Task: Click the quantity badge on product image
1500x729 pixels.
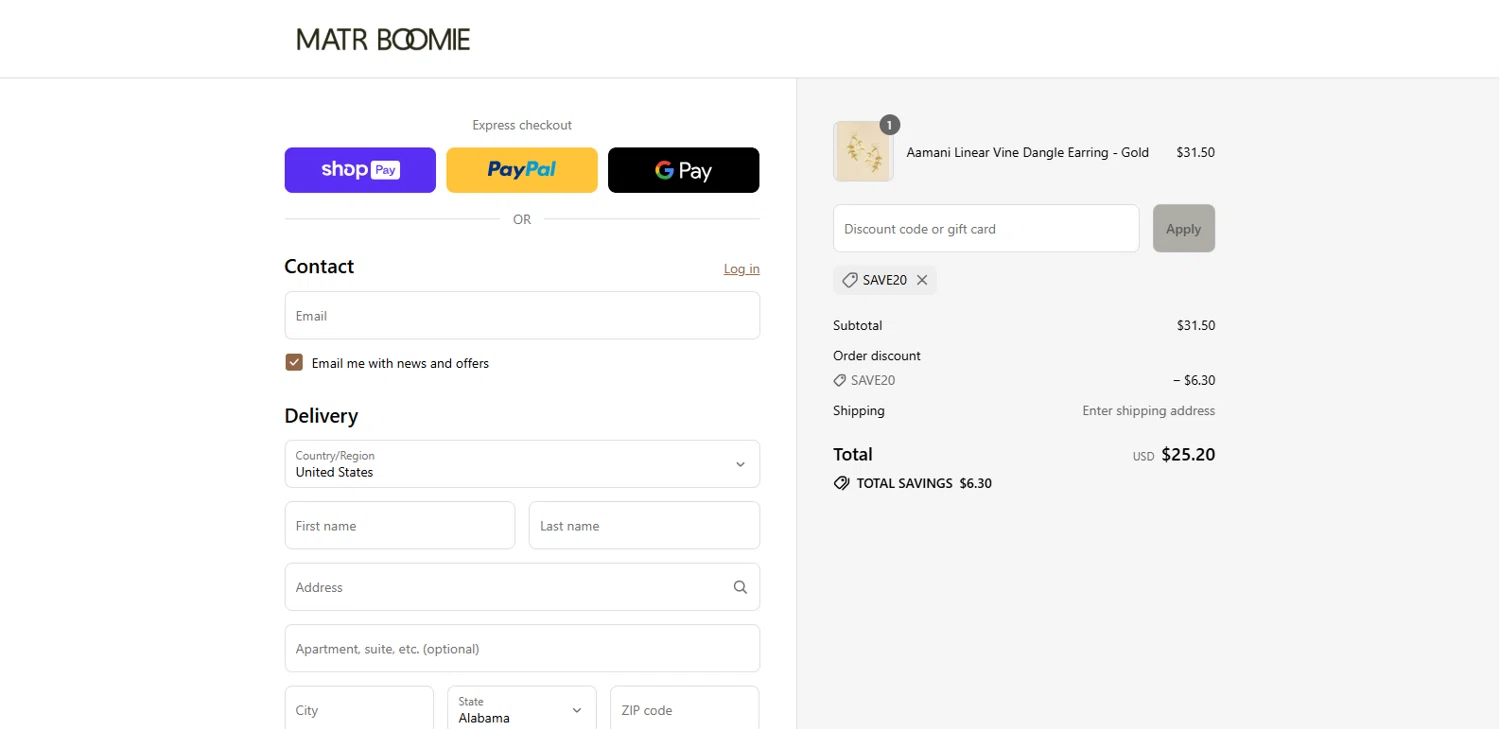Action: point(890,125)
